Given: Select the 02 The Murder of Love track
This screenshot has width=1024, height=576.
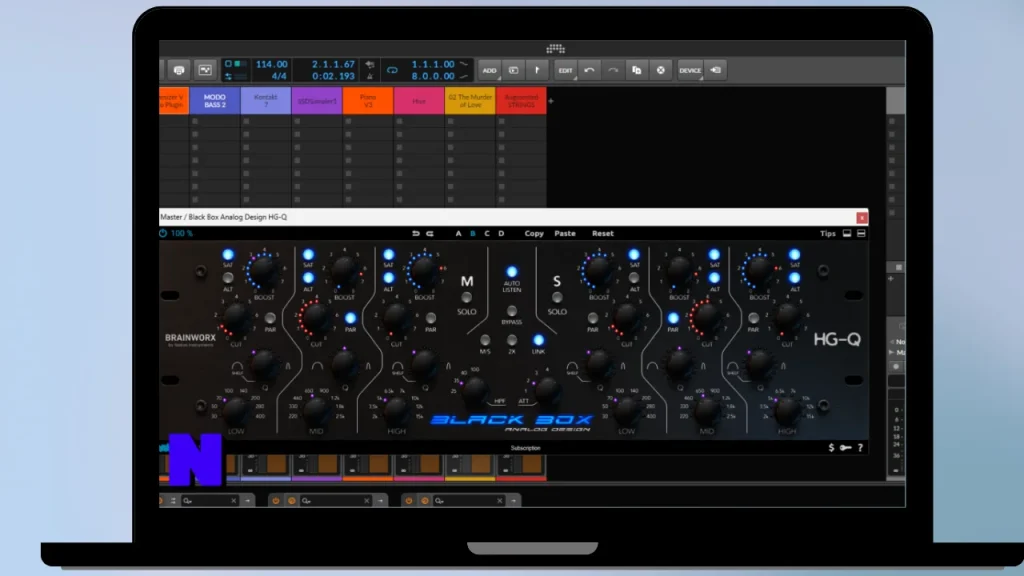Looking at the screenshot, I should coord(470,101).
